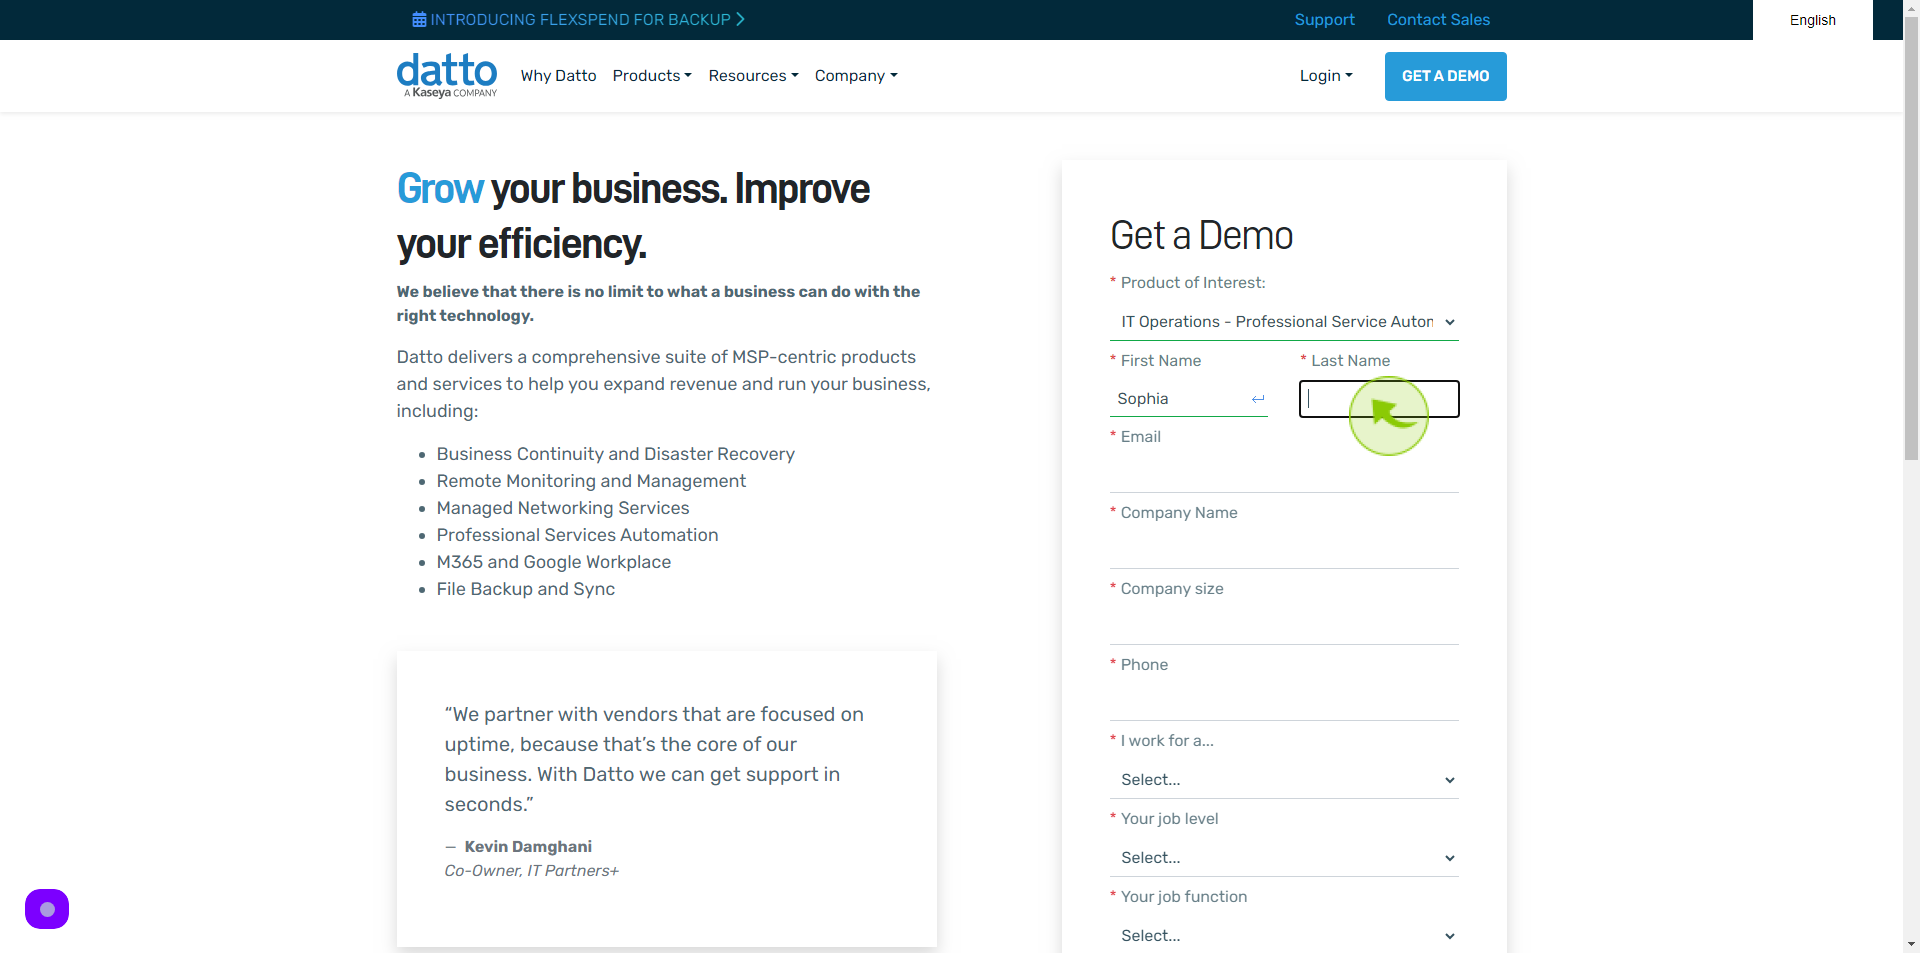Click the 'Managed Networking Services' bullet

(562, 508)
